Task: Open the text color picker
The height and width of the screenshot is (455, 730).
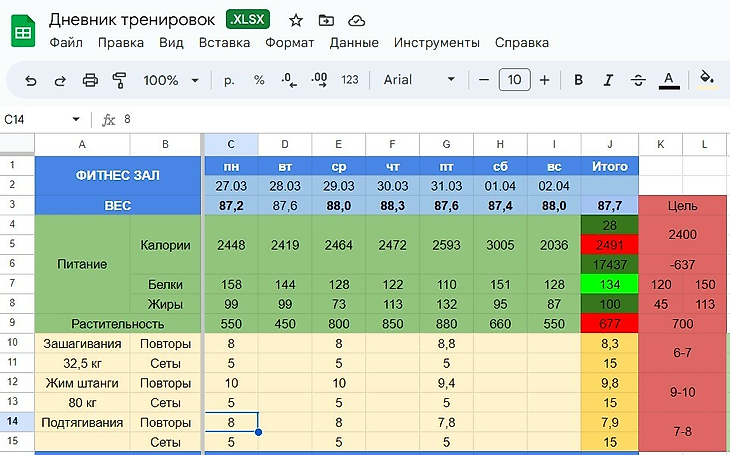Action: click(x=669, y=80)
